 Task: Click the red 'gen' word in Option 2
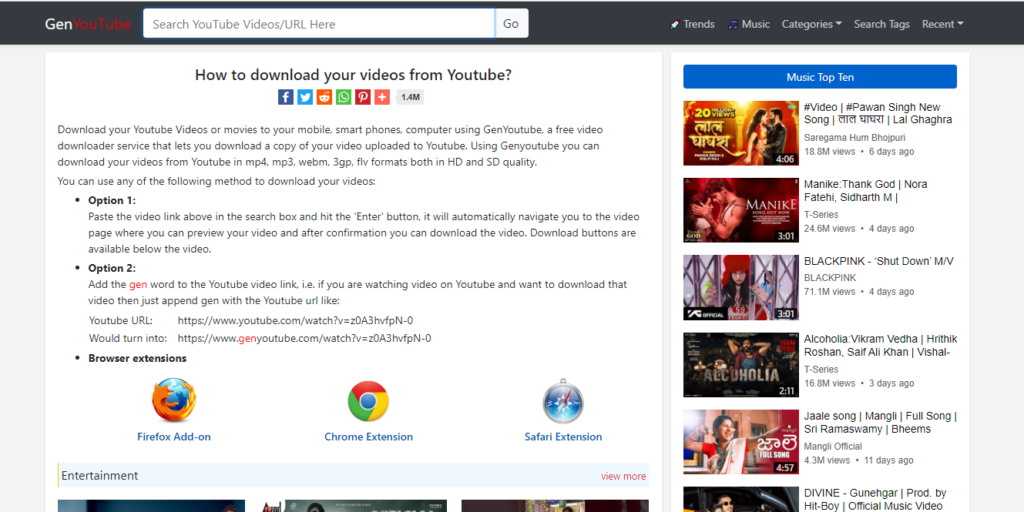point(138,285)
